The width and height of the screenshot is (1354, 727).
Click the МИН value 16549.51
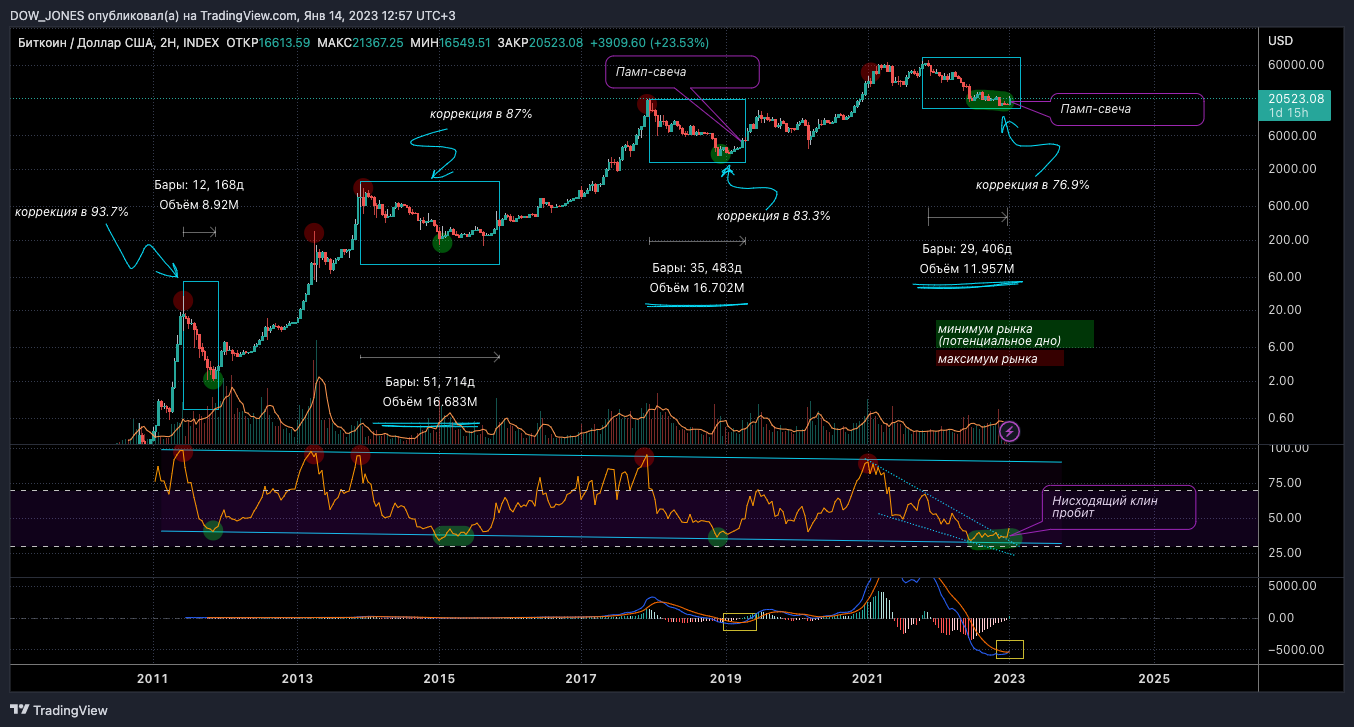tap(464, 42)
